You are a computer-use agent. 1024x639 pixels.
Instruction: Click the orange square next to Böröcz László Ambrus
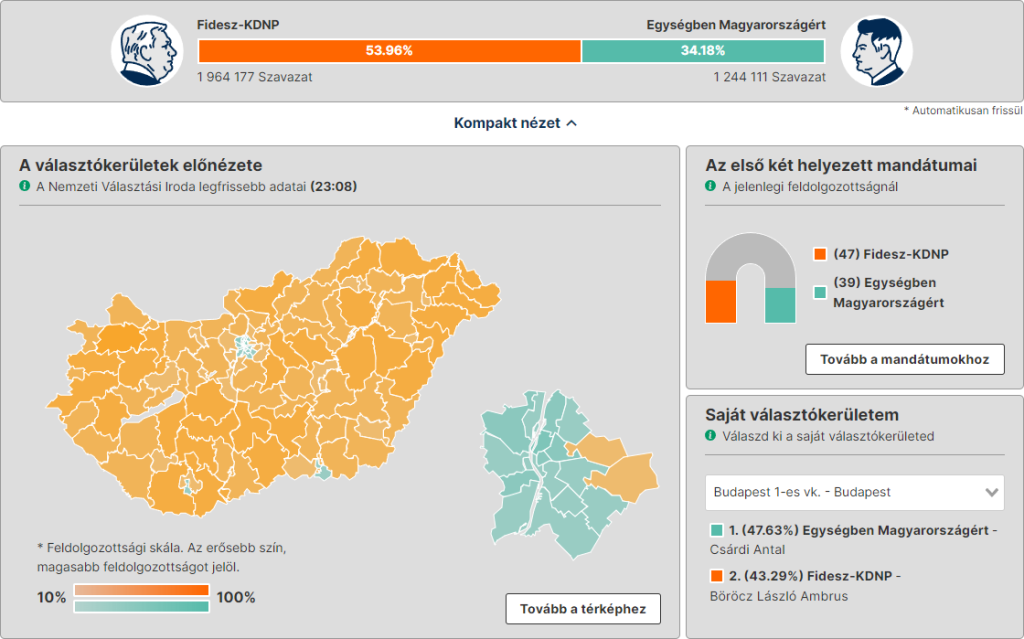point(716,576)
